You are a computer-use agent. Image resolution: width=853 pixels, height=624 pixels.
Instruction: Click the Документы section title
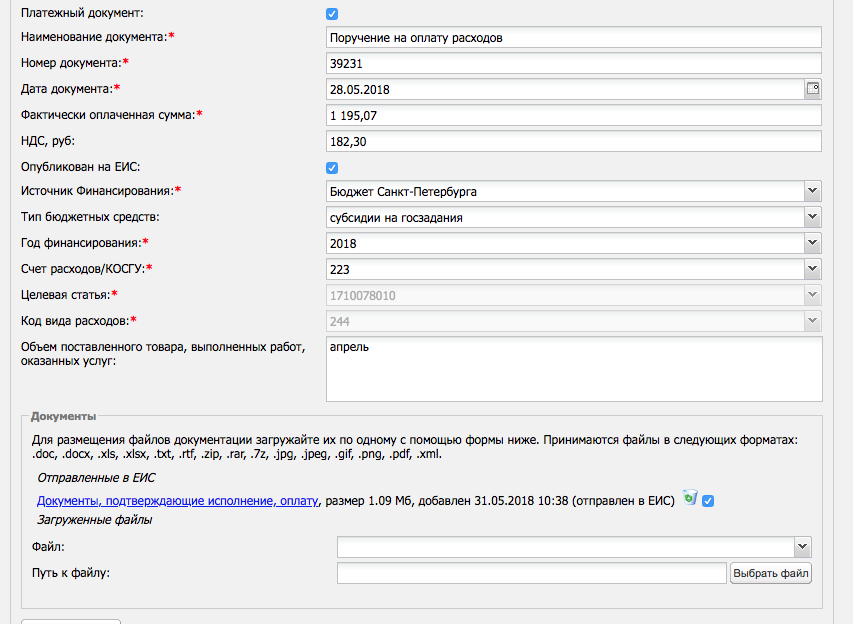coord(63,416)
